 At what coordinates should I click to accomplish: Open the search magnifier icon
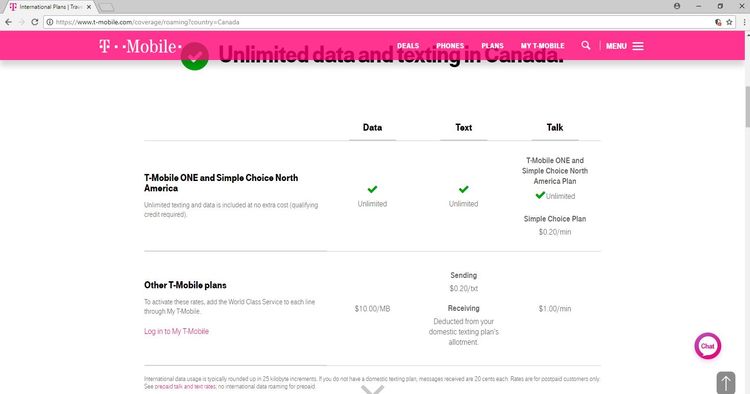(585, 45)
